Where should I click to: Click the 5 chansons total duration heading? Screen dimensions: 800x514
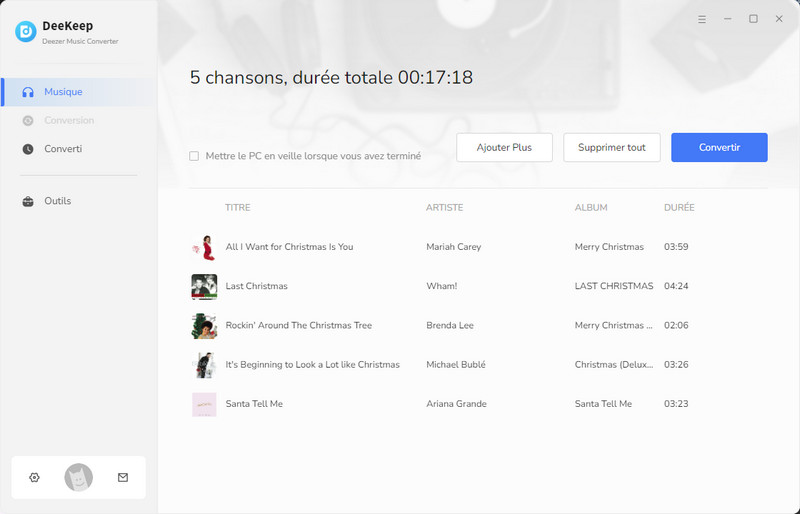pos(331,78)
